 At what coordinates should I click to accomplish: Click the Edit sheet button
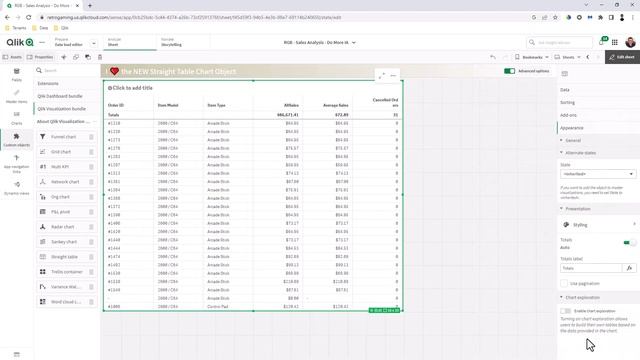(x=622, y=57)
